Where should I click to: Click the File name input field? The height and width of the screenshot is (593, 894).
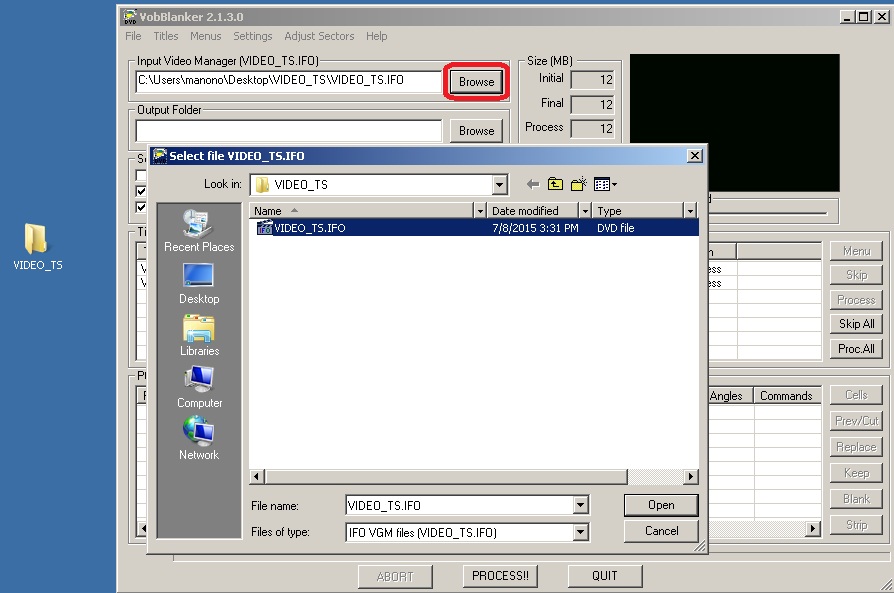(x=460, y=505)
